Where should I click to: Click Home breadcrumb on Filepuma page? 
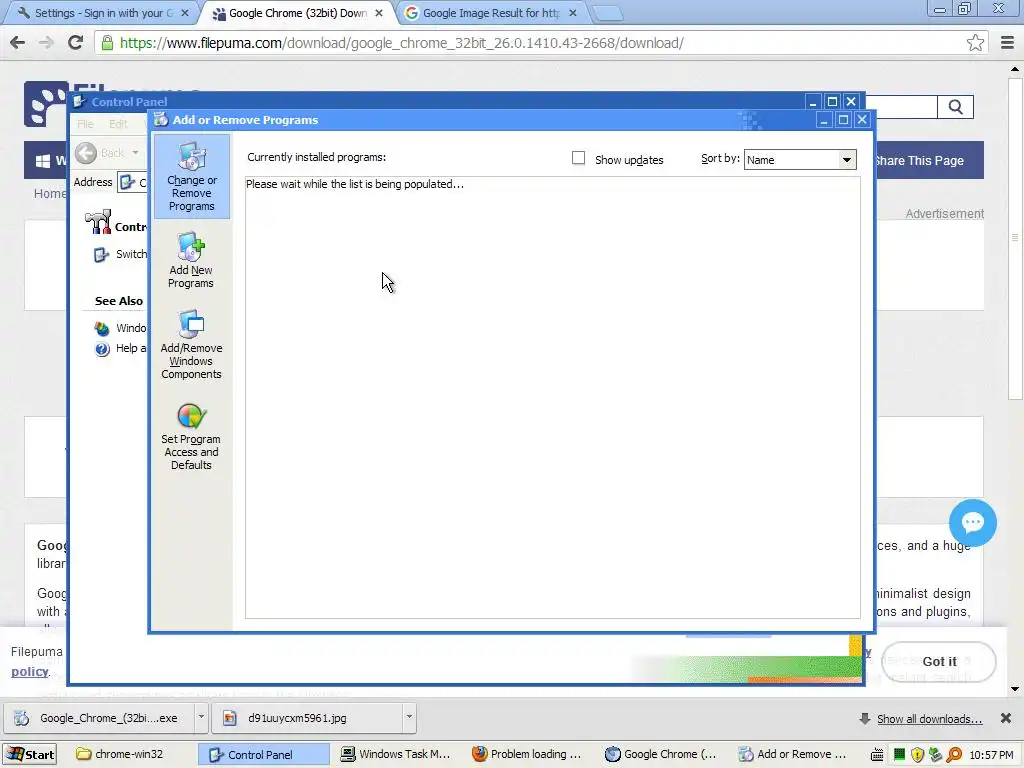50,193
